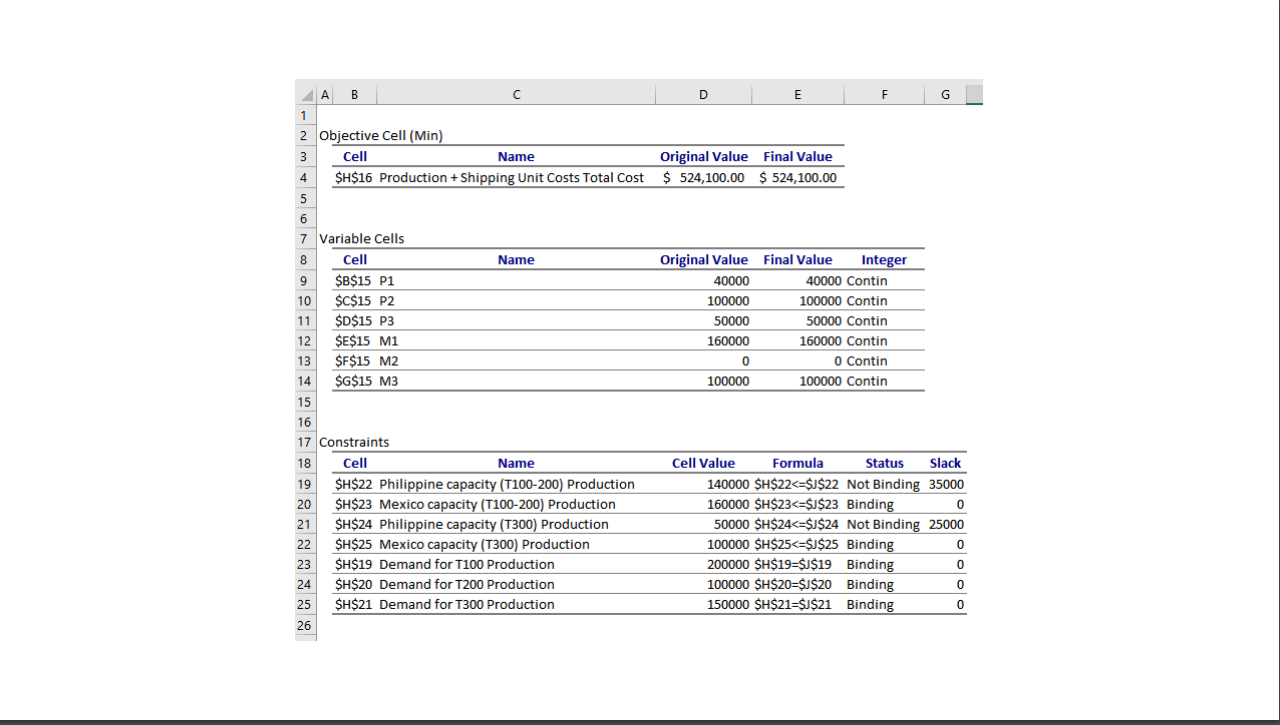
Task: Click 'Demand for T300 Production' row name
Action: point(466,604)
